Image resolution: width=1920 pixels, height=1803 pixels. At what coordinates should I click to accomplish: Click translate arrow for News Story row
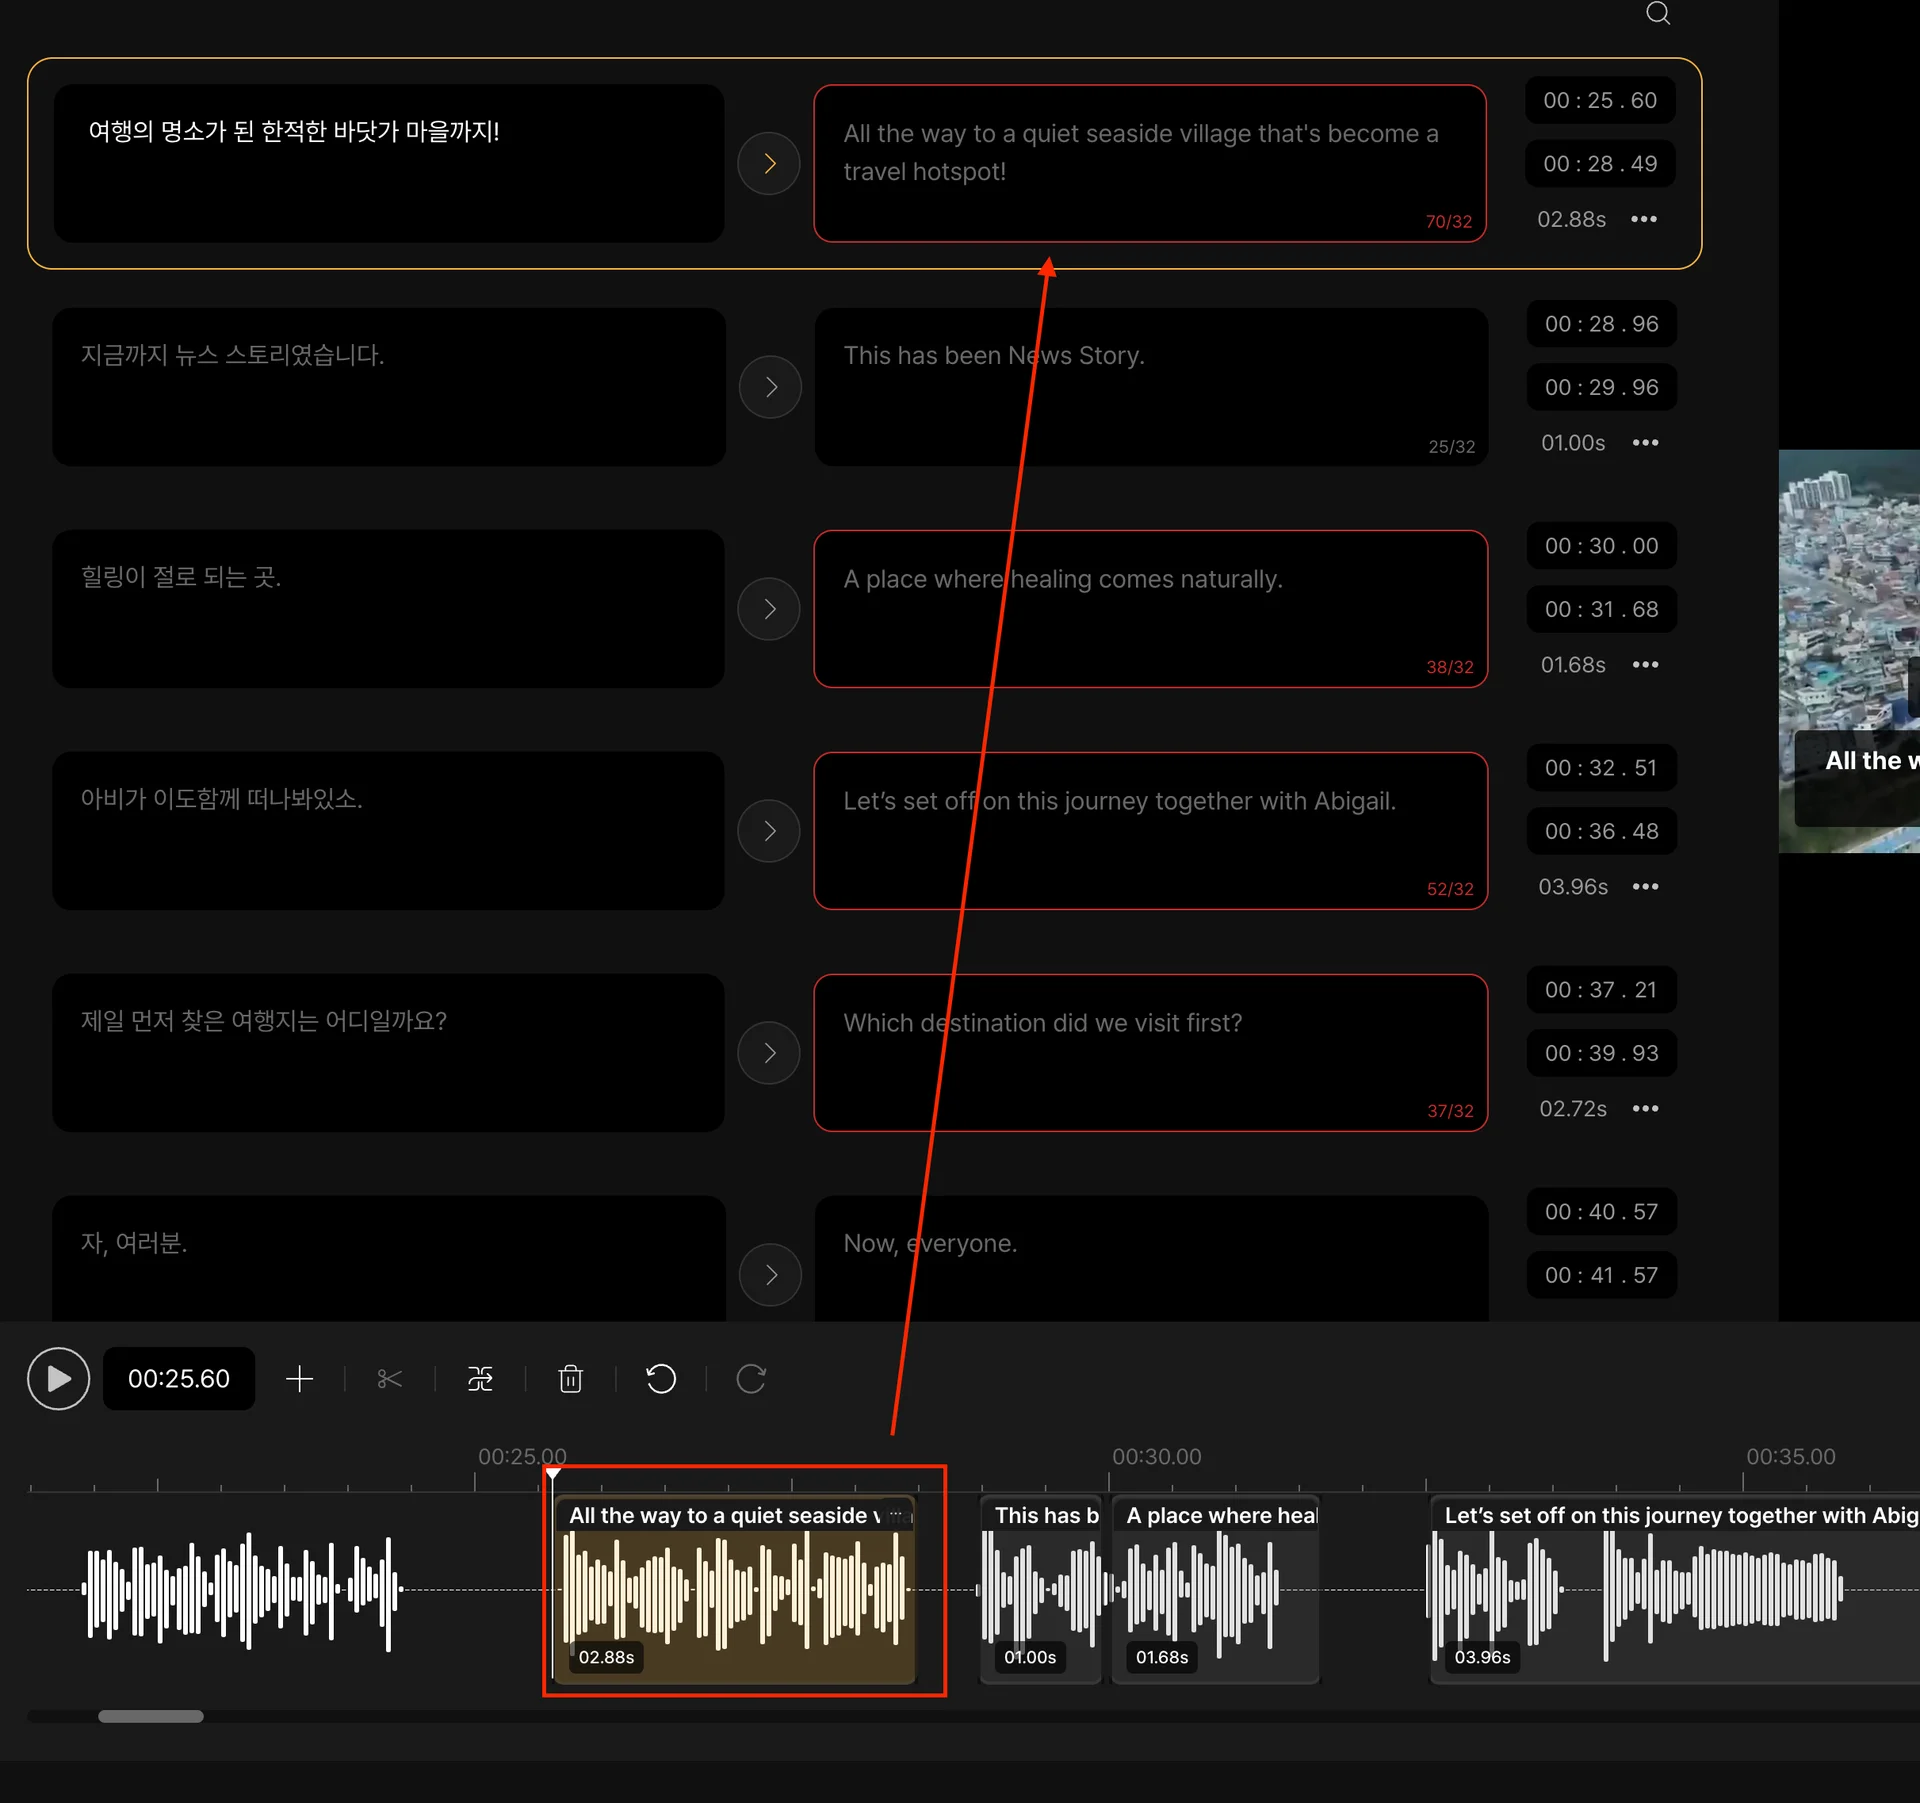click(770, 387)
